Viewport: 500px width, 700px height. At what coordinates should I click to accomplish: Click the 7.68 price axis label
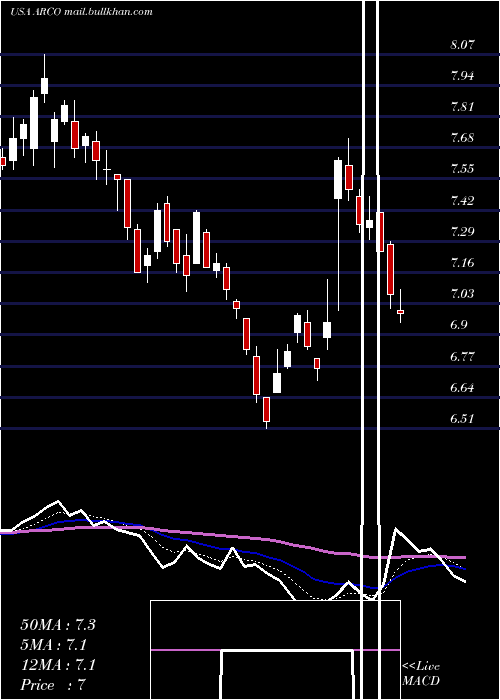(462, 138)
